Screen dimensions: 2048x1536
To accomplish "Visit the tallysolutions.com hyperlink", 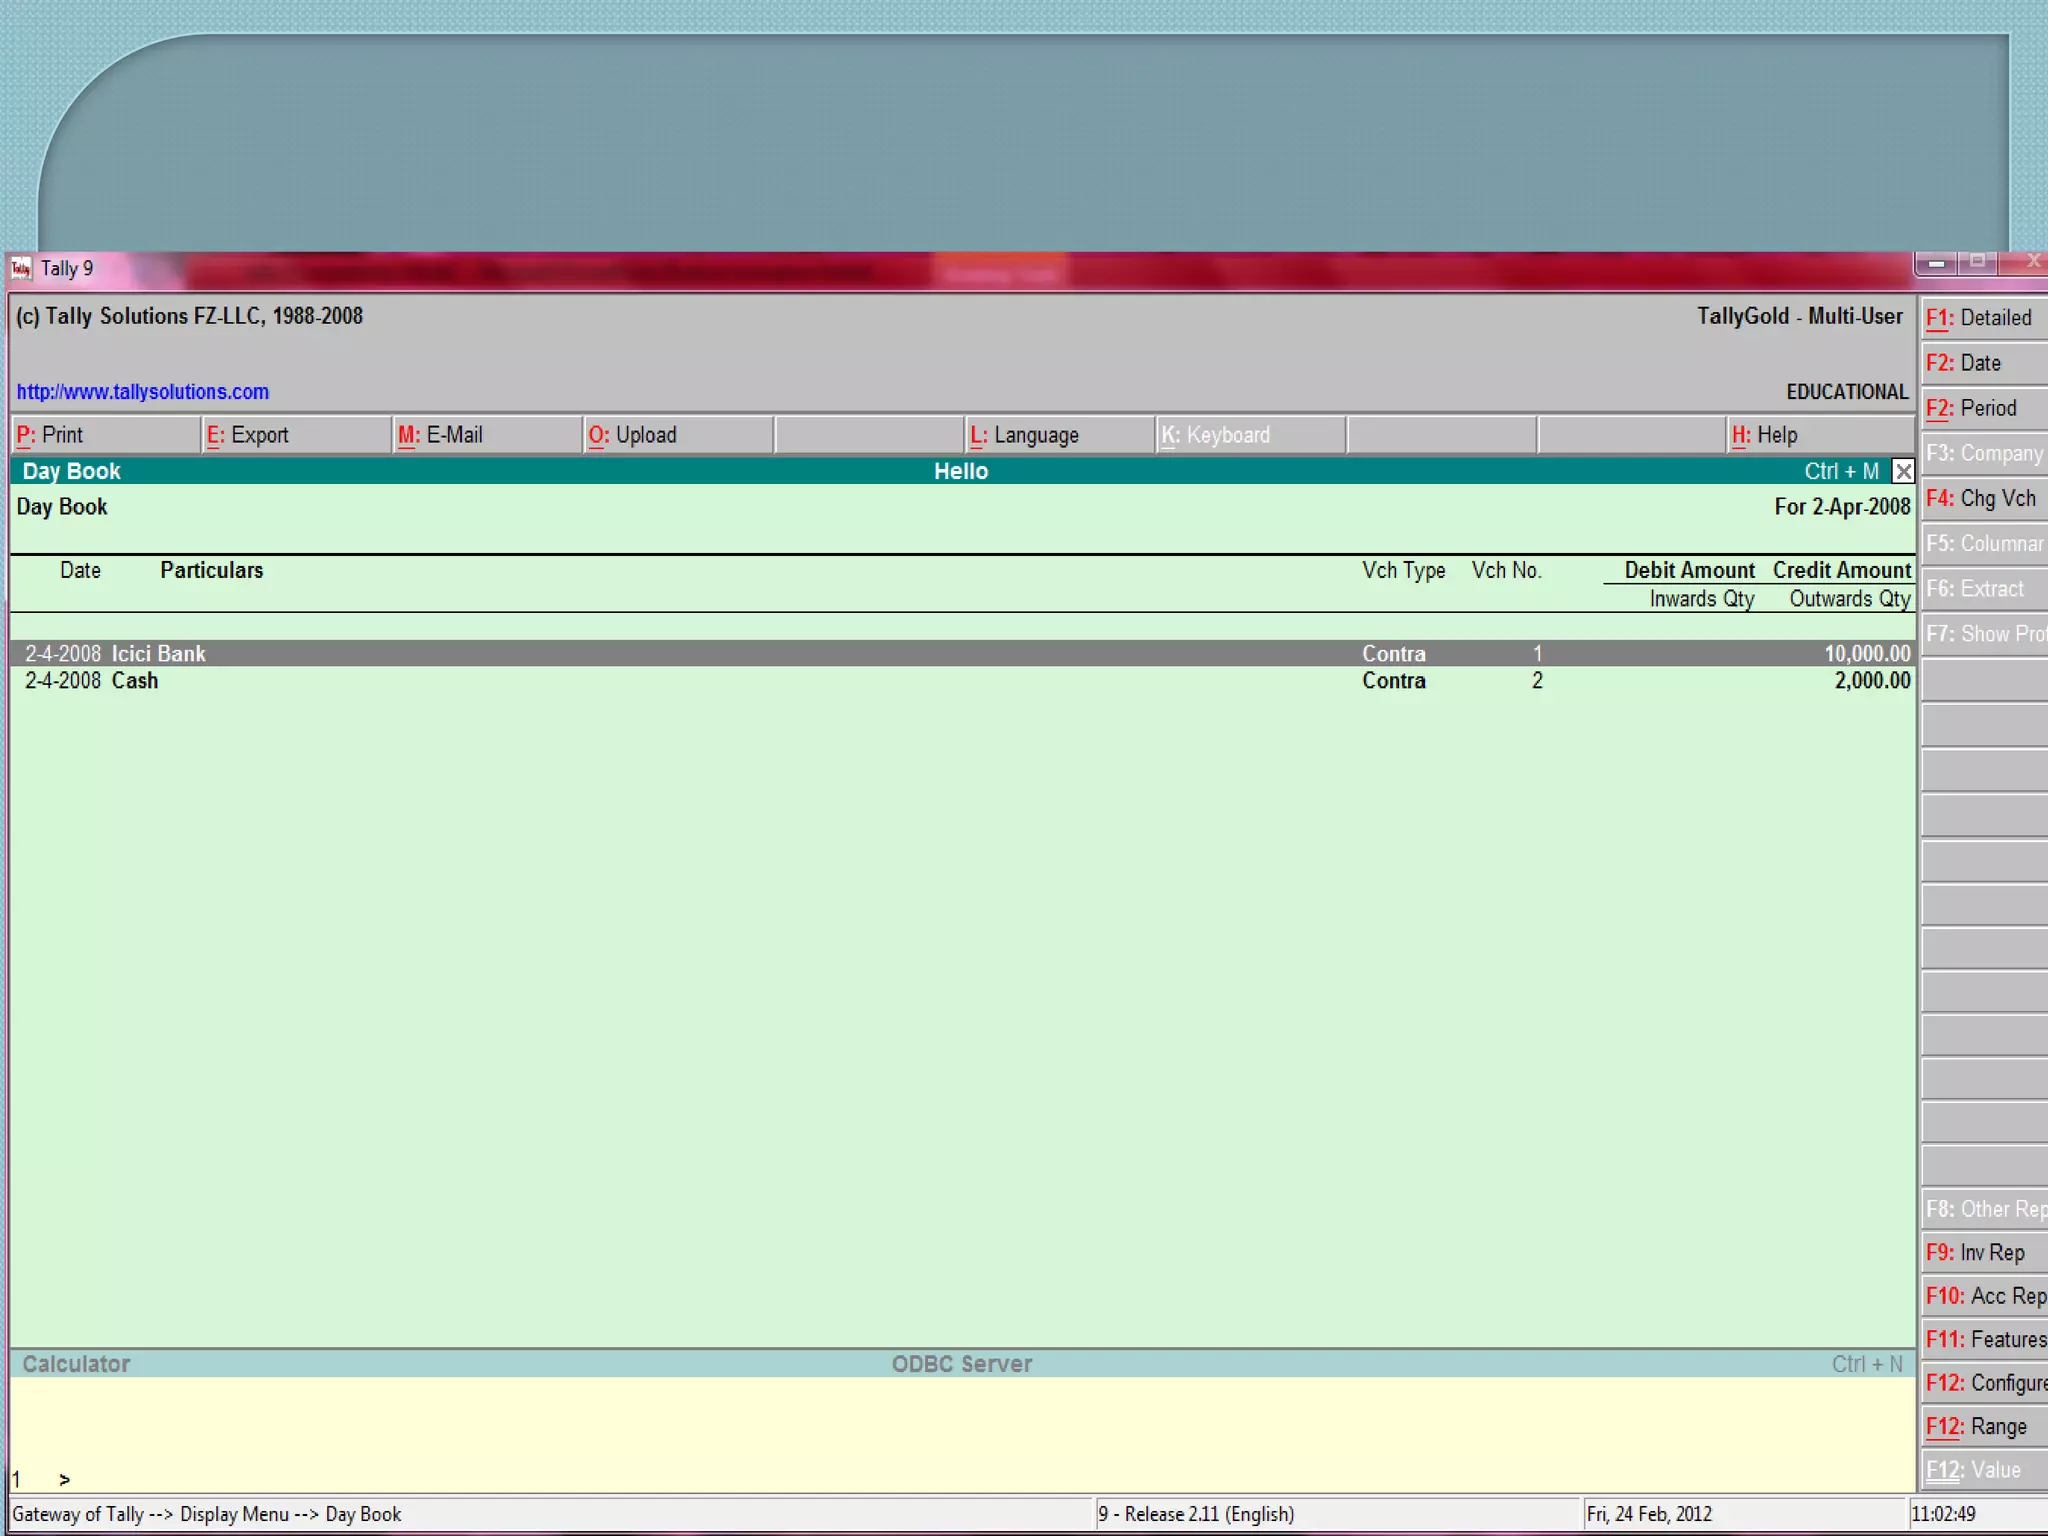I will point(142,392).
